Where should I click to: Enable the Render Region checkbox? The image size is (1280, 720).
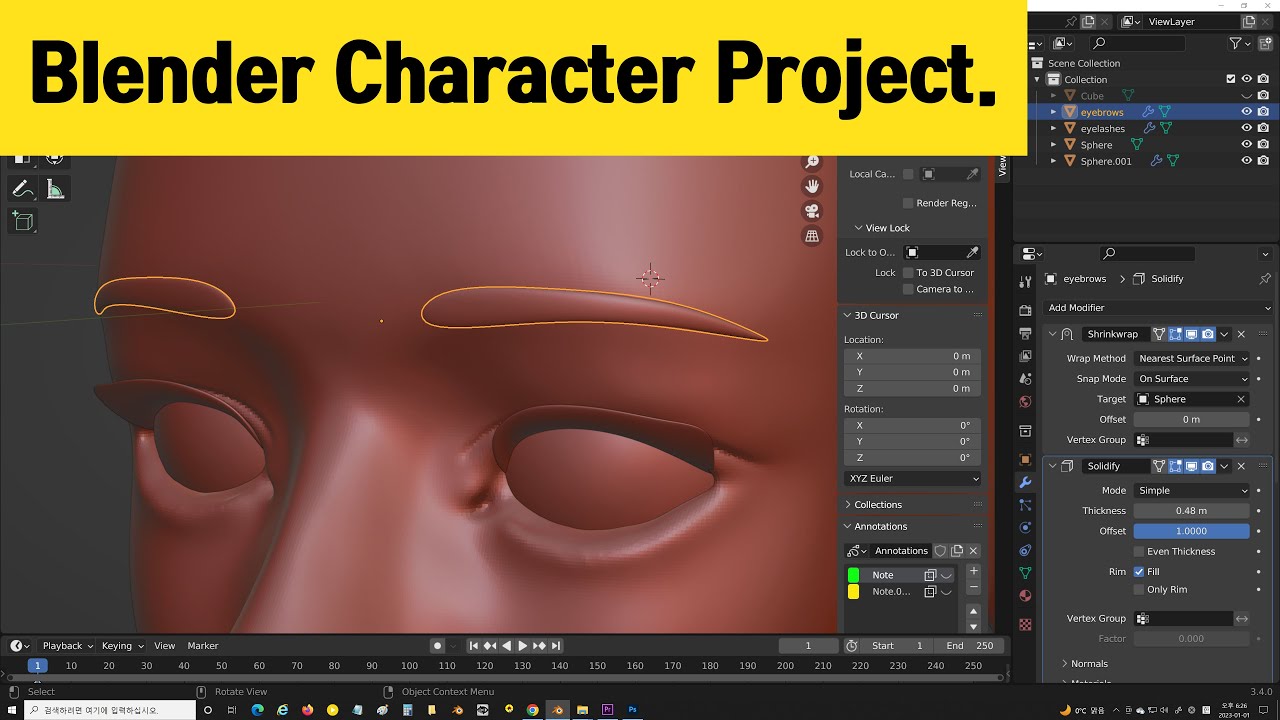click(908, 203)
